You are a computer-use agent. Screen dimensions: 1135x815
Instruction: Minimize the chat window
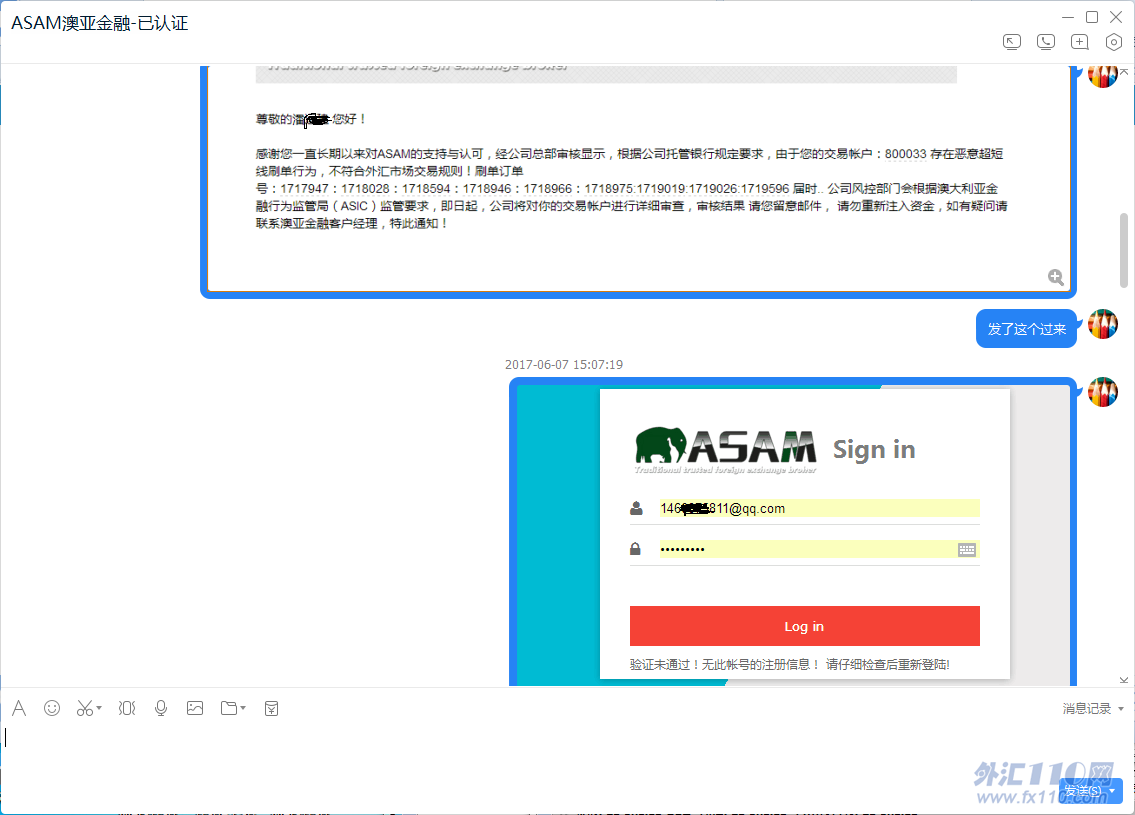click(x=1068, y=17)
